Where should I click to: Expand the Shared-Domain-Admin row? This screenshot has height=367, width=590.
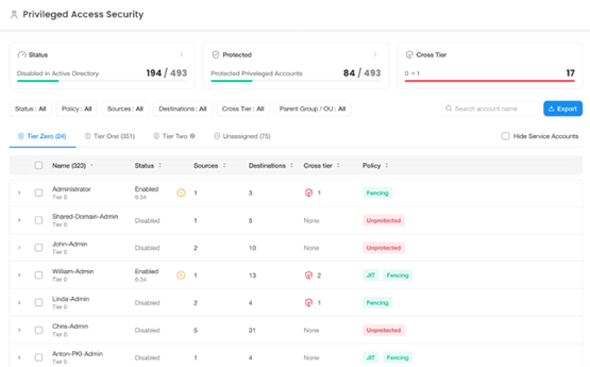[x=19, y=220]
